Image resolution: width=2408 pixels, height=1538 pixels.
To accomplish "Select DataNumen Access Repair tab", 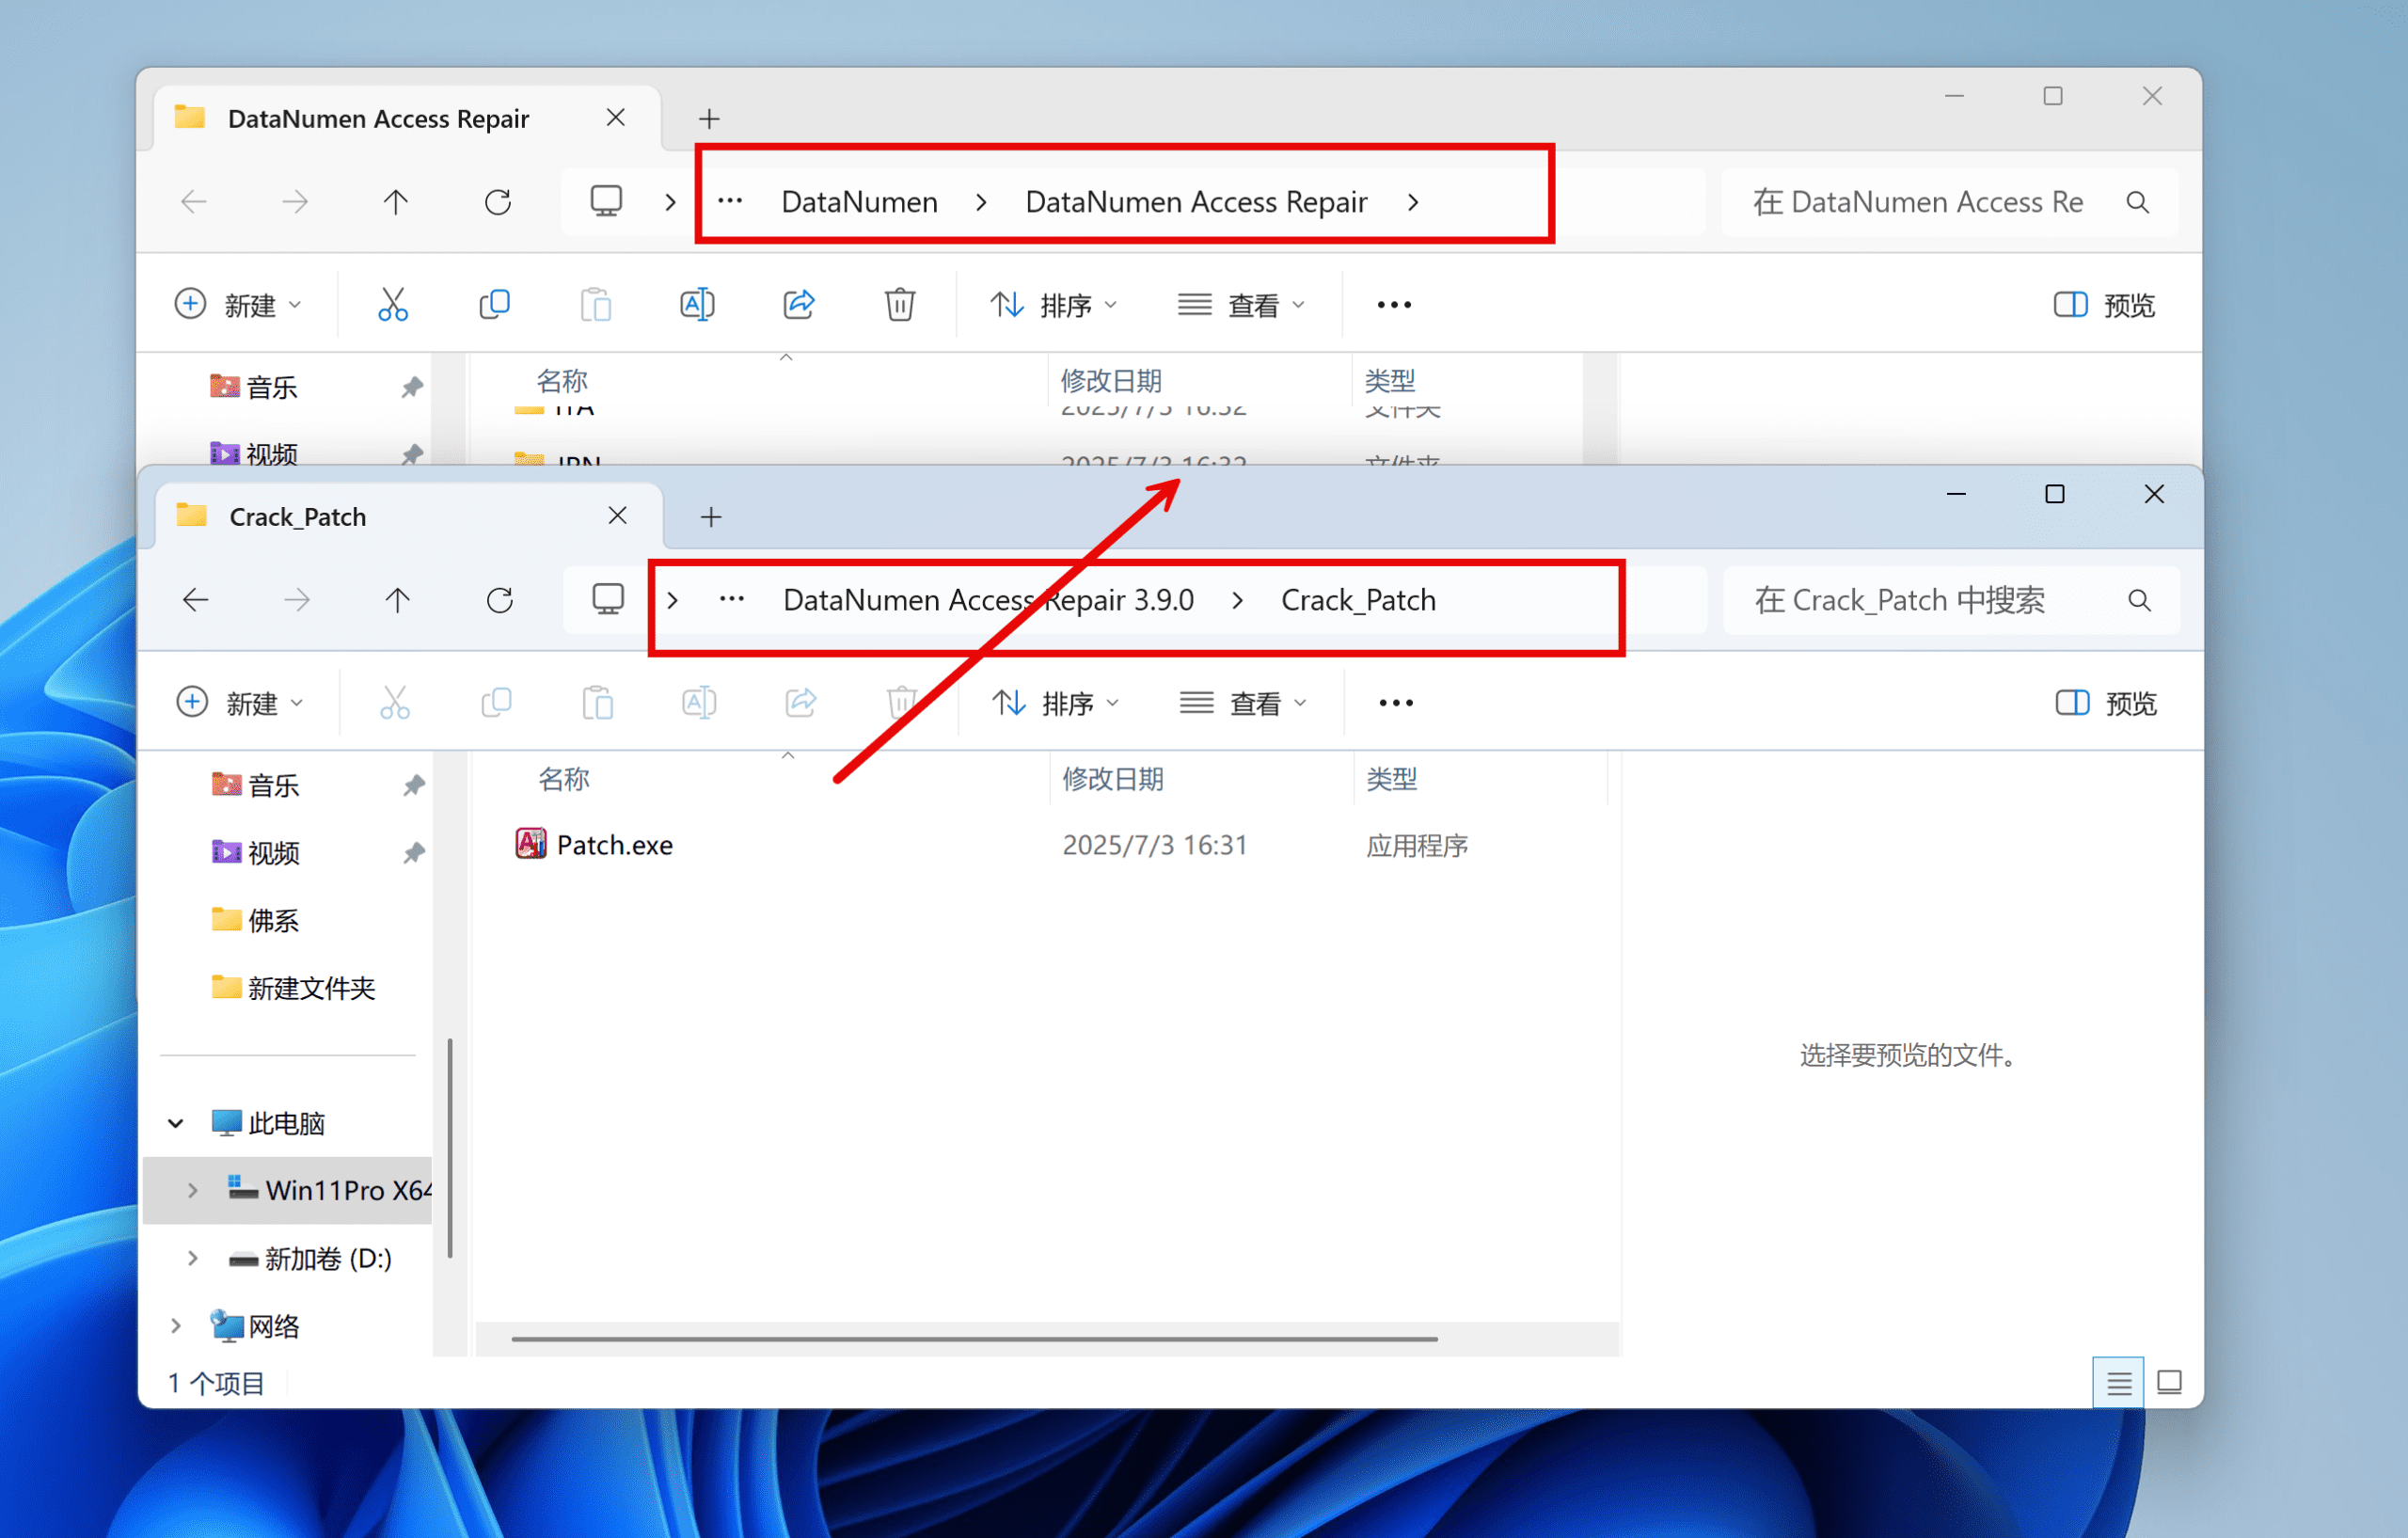I will pos(378,119).
